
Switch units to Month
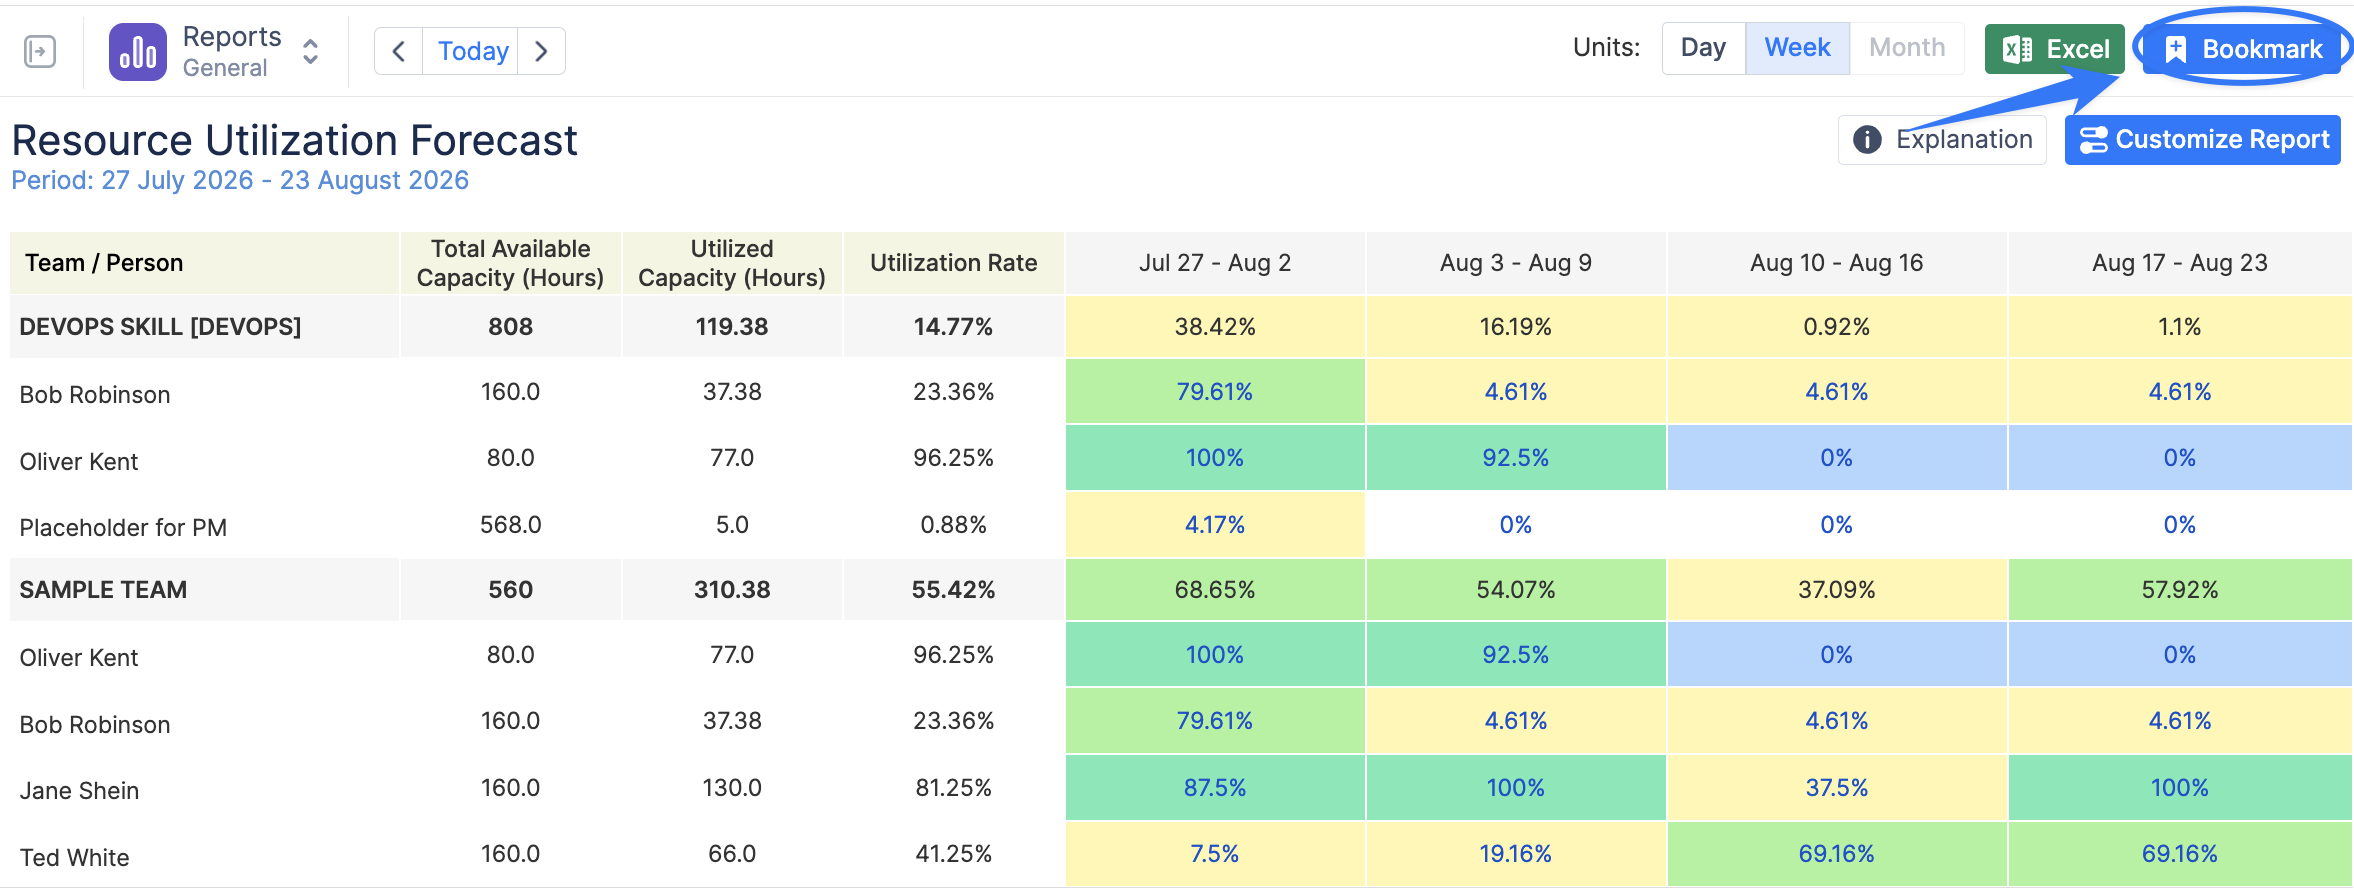(1907, 48)
